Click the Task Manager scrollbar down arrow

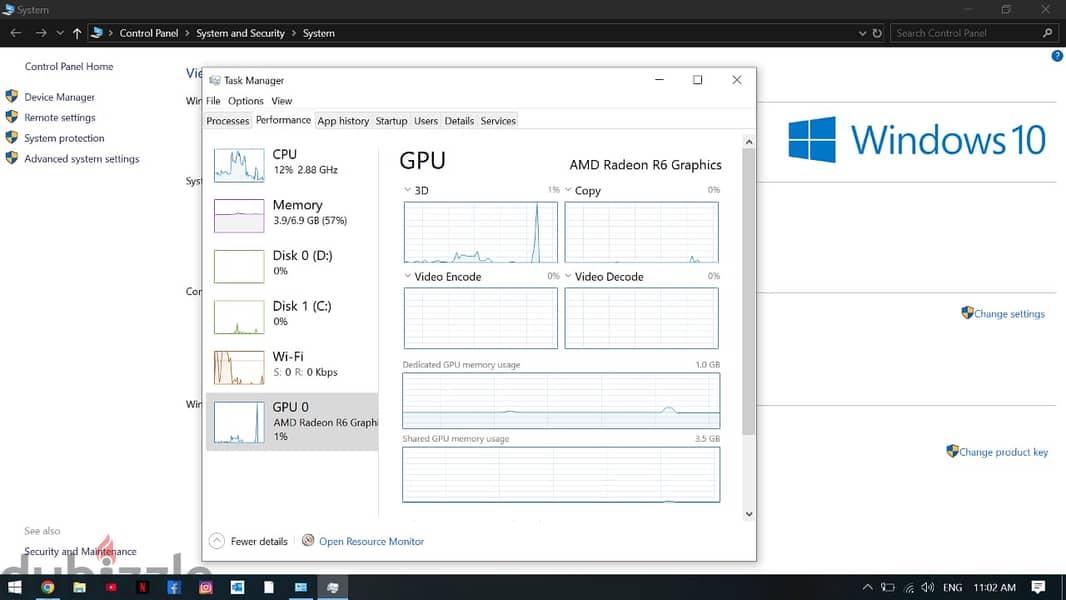click(x=749, y=514)
